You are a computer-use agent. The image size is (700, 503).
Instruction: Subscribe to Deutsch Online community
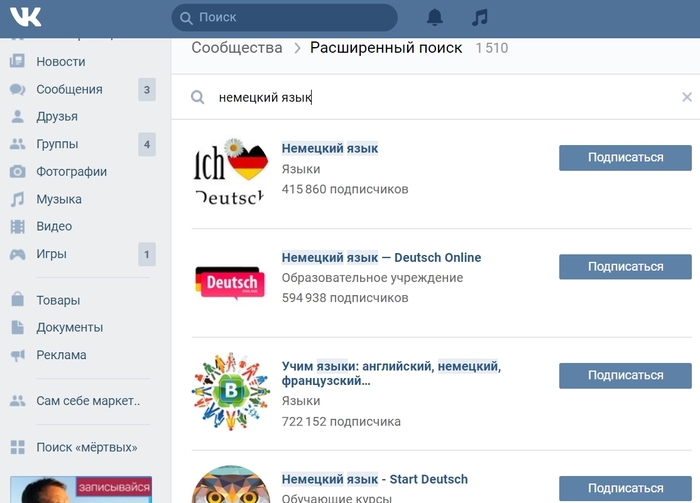[x=625, y=266]
